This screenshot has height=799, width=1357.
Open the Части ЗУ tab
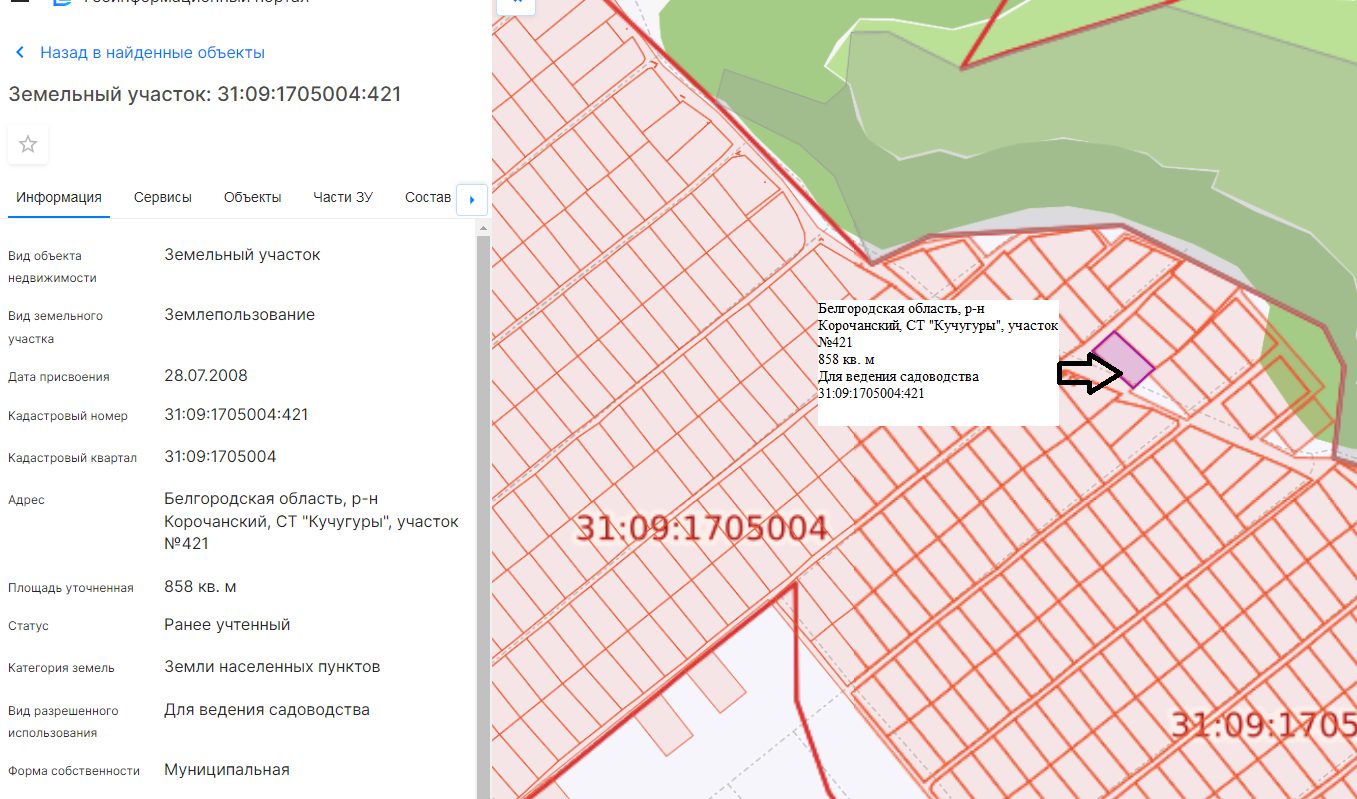pos(343,197)
